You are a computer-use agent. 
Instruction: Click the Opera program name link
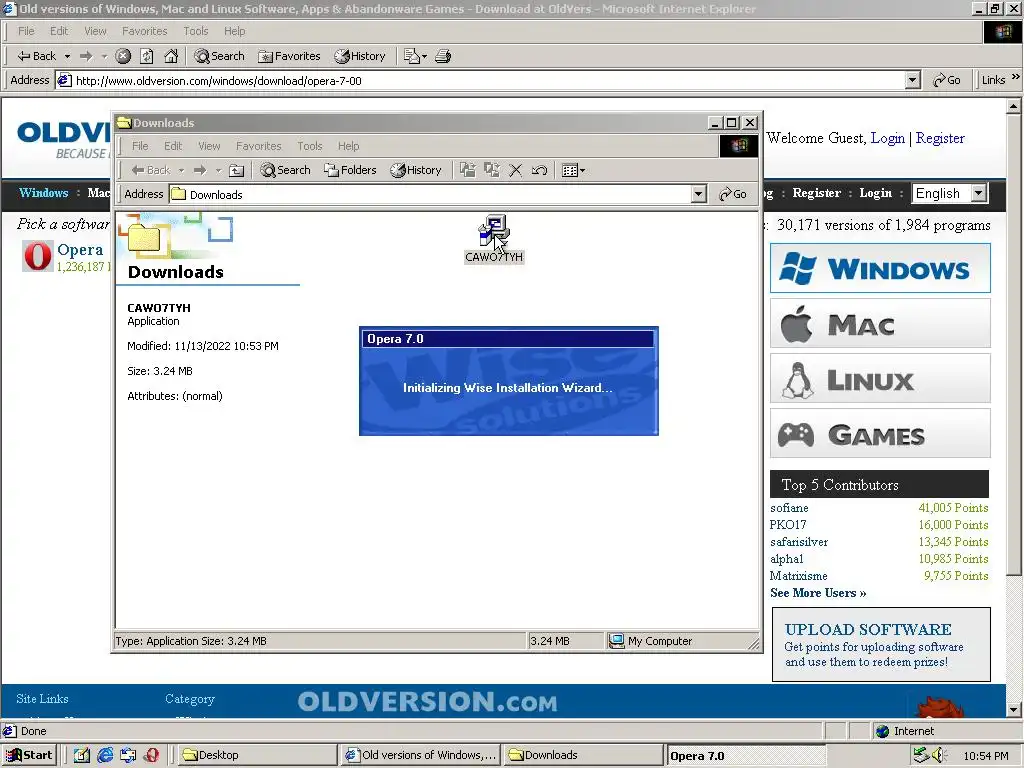point(80,249)
